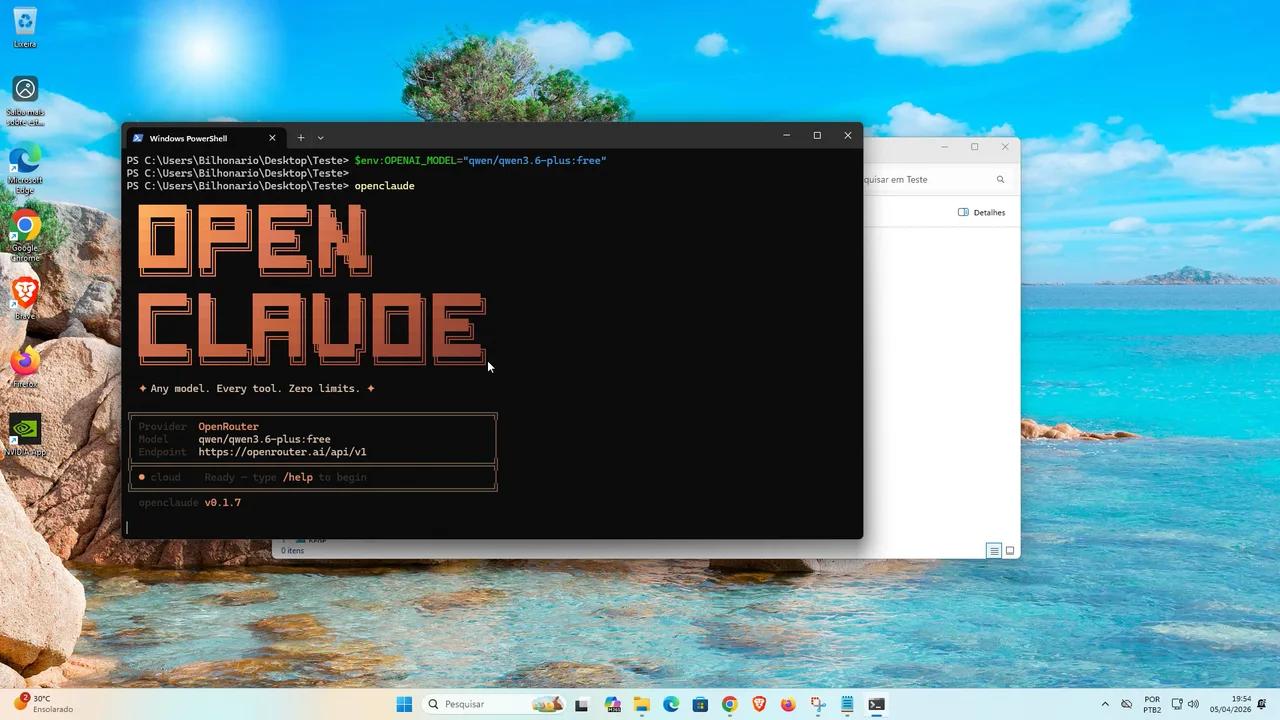Minimize the PowerShell terminal window
1280x720 pixels.
point(786,135)
